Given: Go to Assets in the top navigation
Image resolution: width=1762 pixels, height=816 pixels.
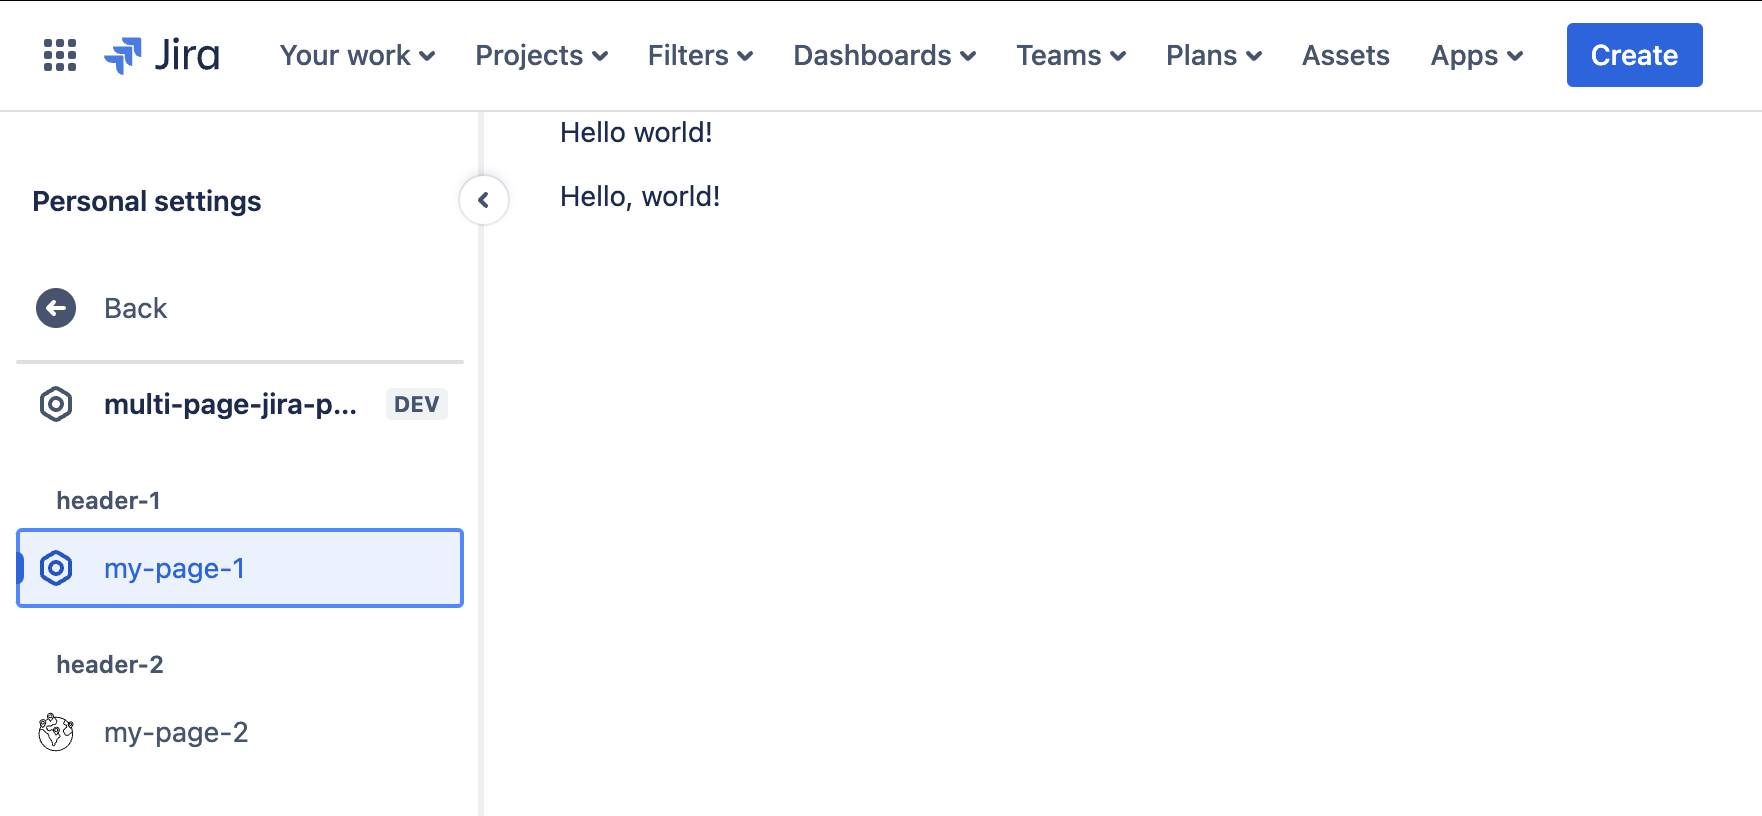Looking at the screenshot, I should click(x=1346, y=55).
